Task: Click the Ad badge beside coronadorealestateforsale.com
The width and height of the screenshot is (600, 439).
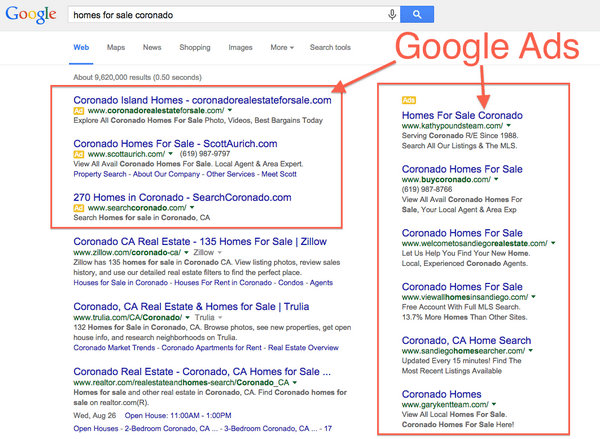Action: pos(78,111)
